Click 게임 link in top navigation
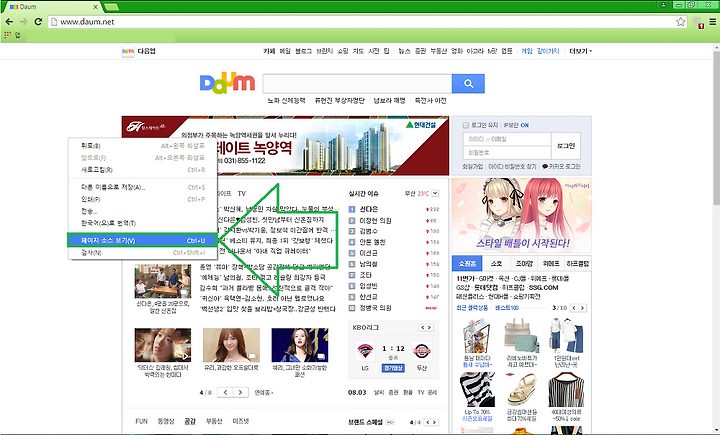The width and height of the screenshot is (720, 435). tap(527, 51)
